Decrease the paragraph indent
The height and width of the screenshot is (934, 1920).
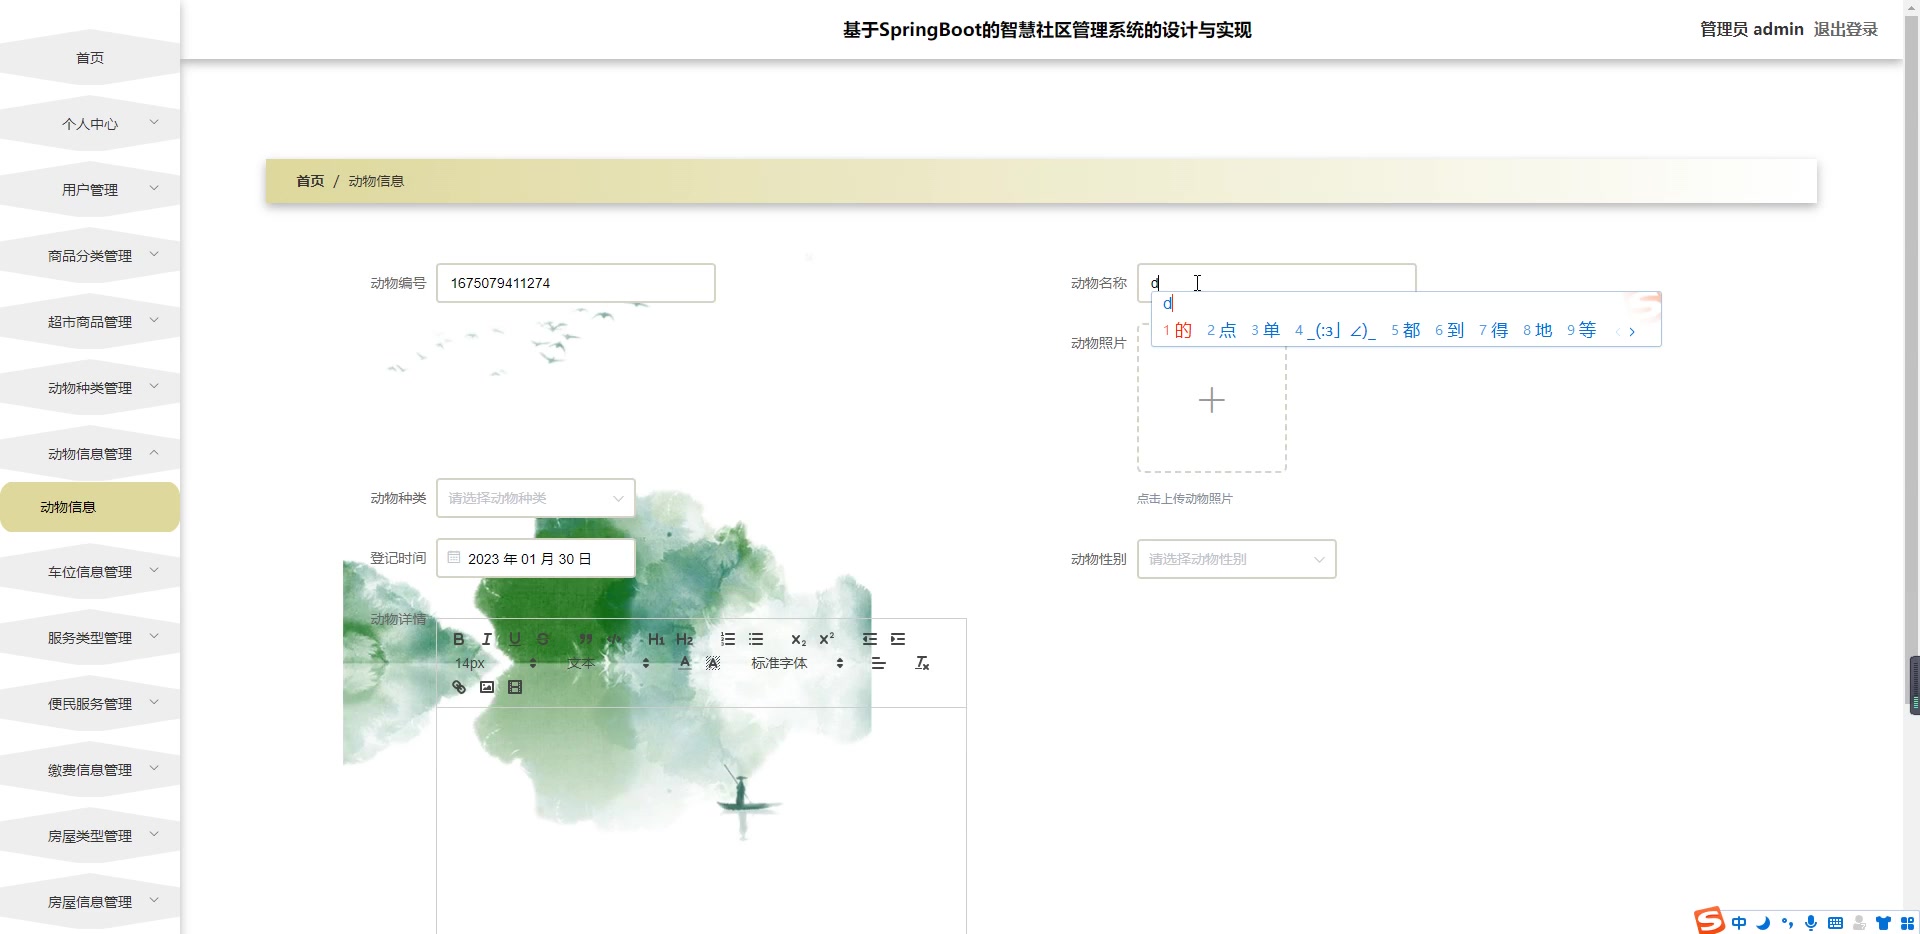tap(870, 639)
